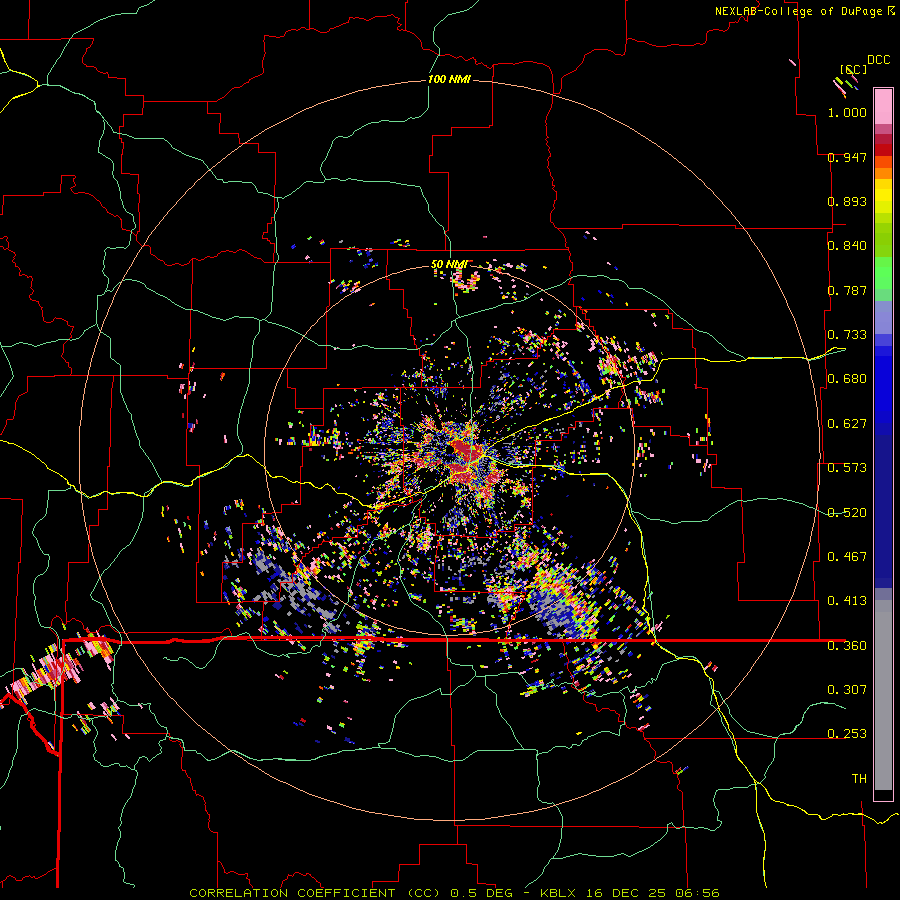Pick the pink segment of the color scale
900x900 pixels.
click(x=883, y=107)
